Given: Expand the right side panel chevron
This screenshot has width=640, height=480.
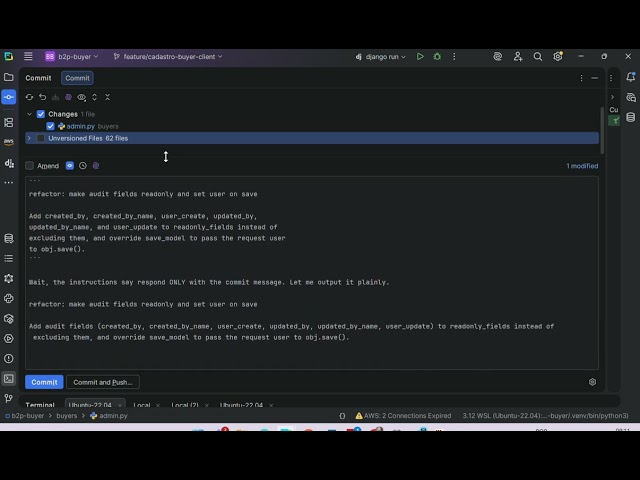Looking at the screenshot, I should click(x=612, y=97).
